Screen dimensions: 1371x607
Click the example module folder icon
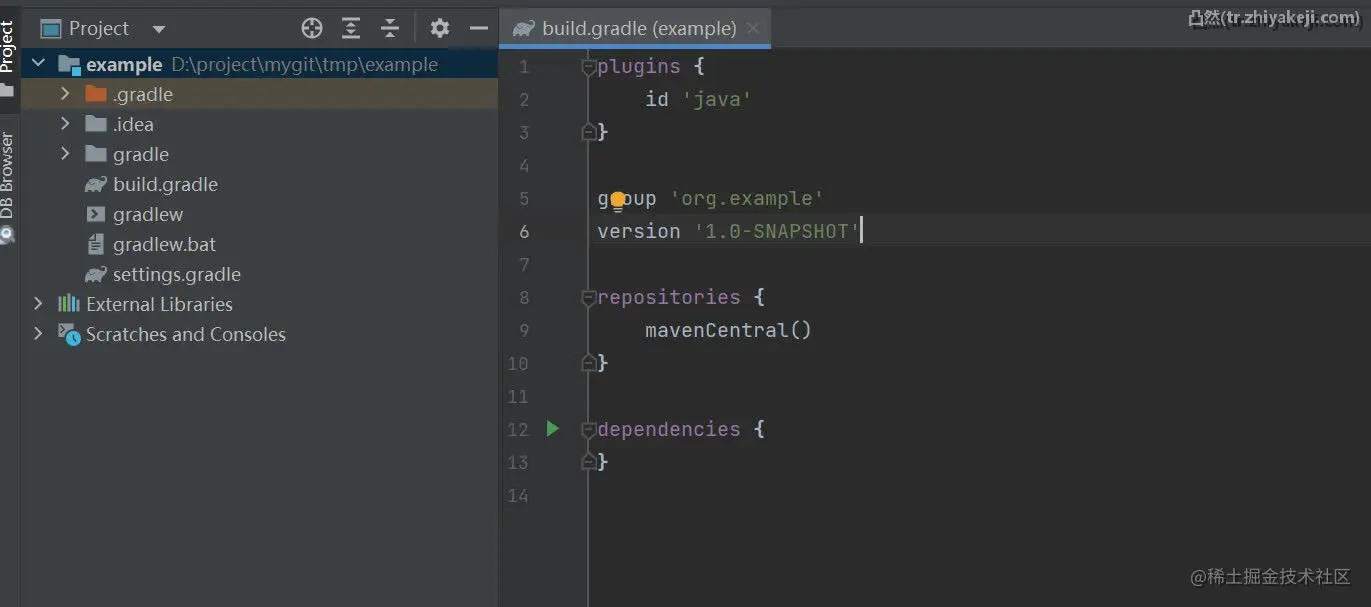click(x=69, y=64)
